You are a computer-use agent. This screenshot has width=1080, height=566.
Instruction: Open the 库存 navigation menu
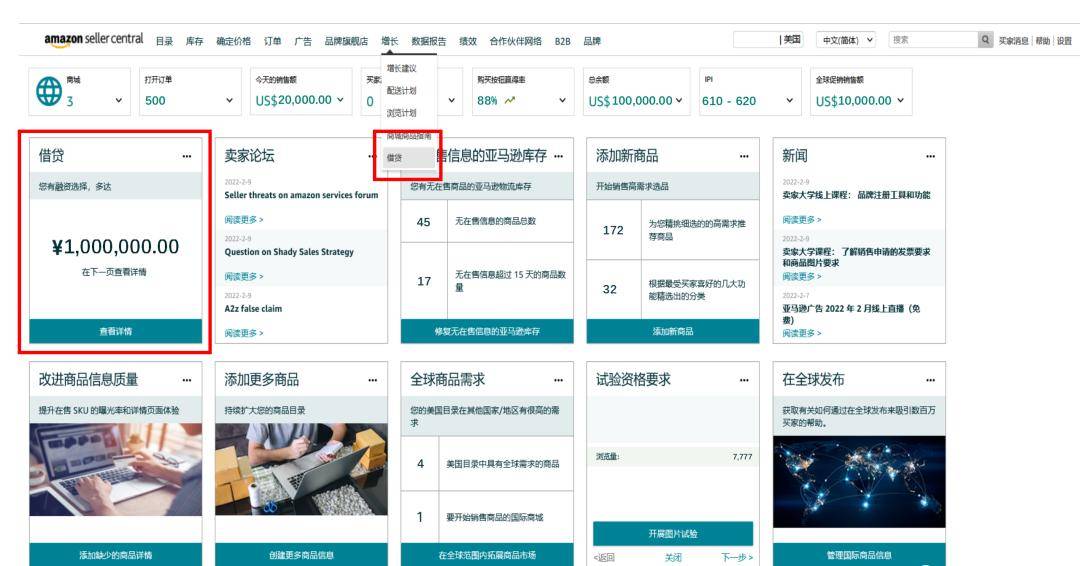pos(194,41)
